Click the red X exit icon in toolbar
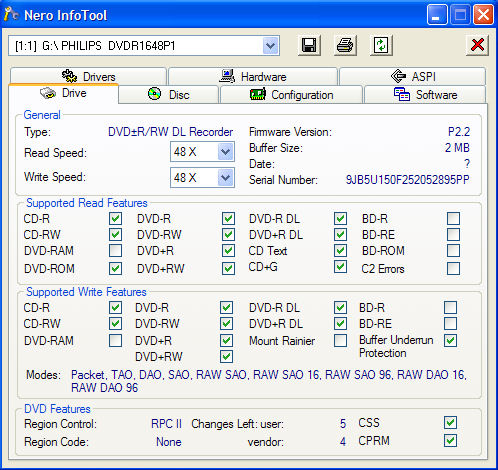Image resolution: width=498 pixels, height=470 pixels. [477, 45]
